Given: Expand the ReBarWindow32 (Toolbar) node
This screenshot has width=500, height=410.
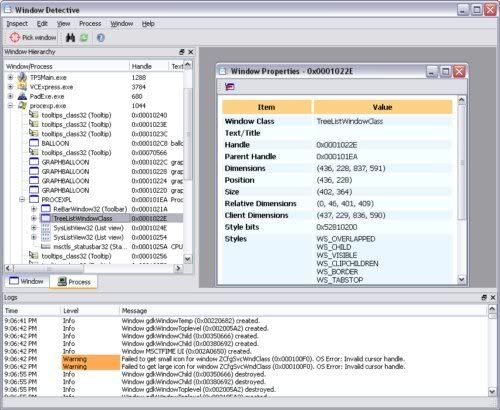Looking at the screenshot, I should (34, 209).
